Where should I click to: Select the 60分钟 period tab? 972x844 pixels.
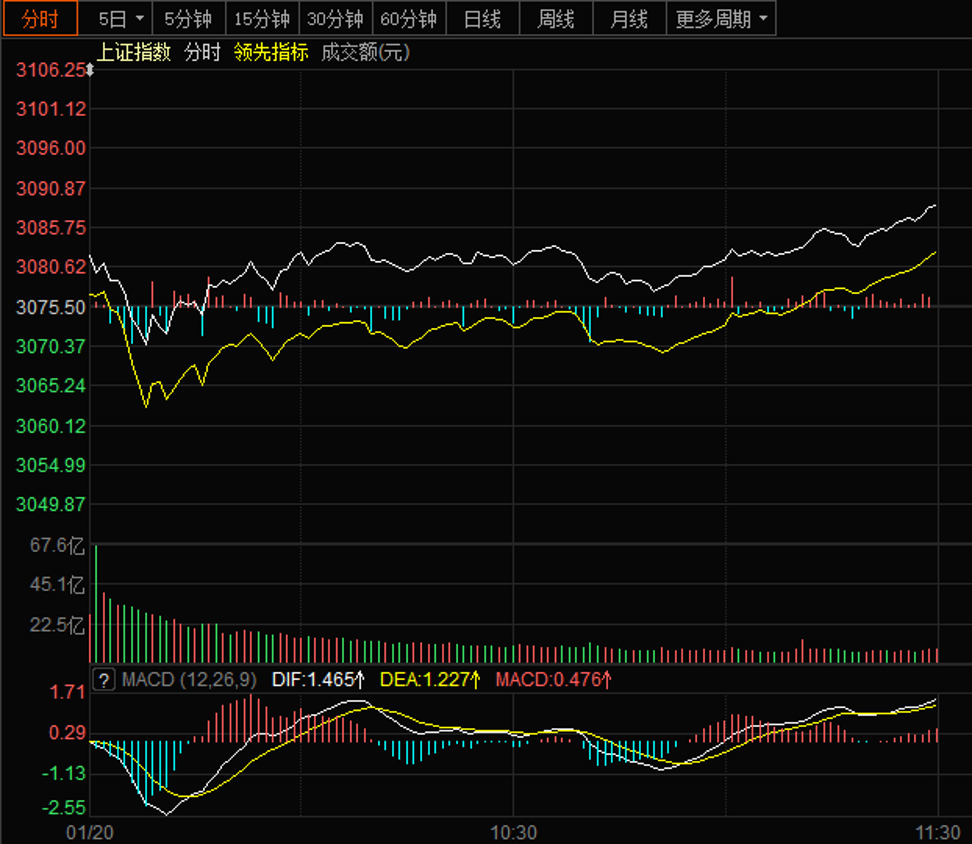click(x=408, y=19)
